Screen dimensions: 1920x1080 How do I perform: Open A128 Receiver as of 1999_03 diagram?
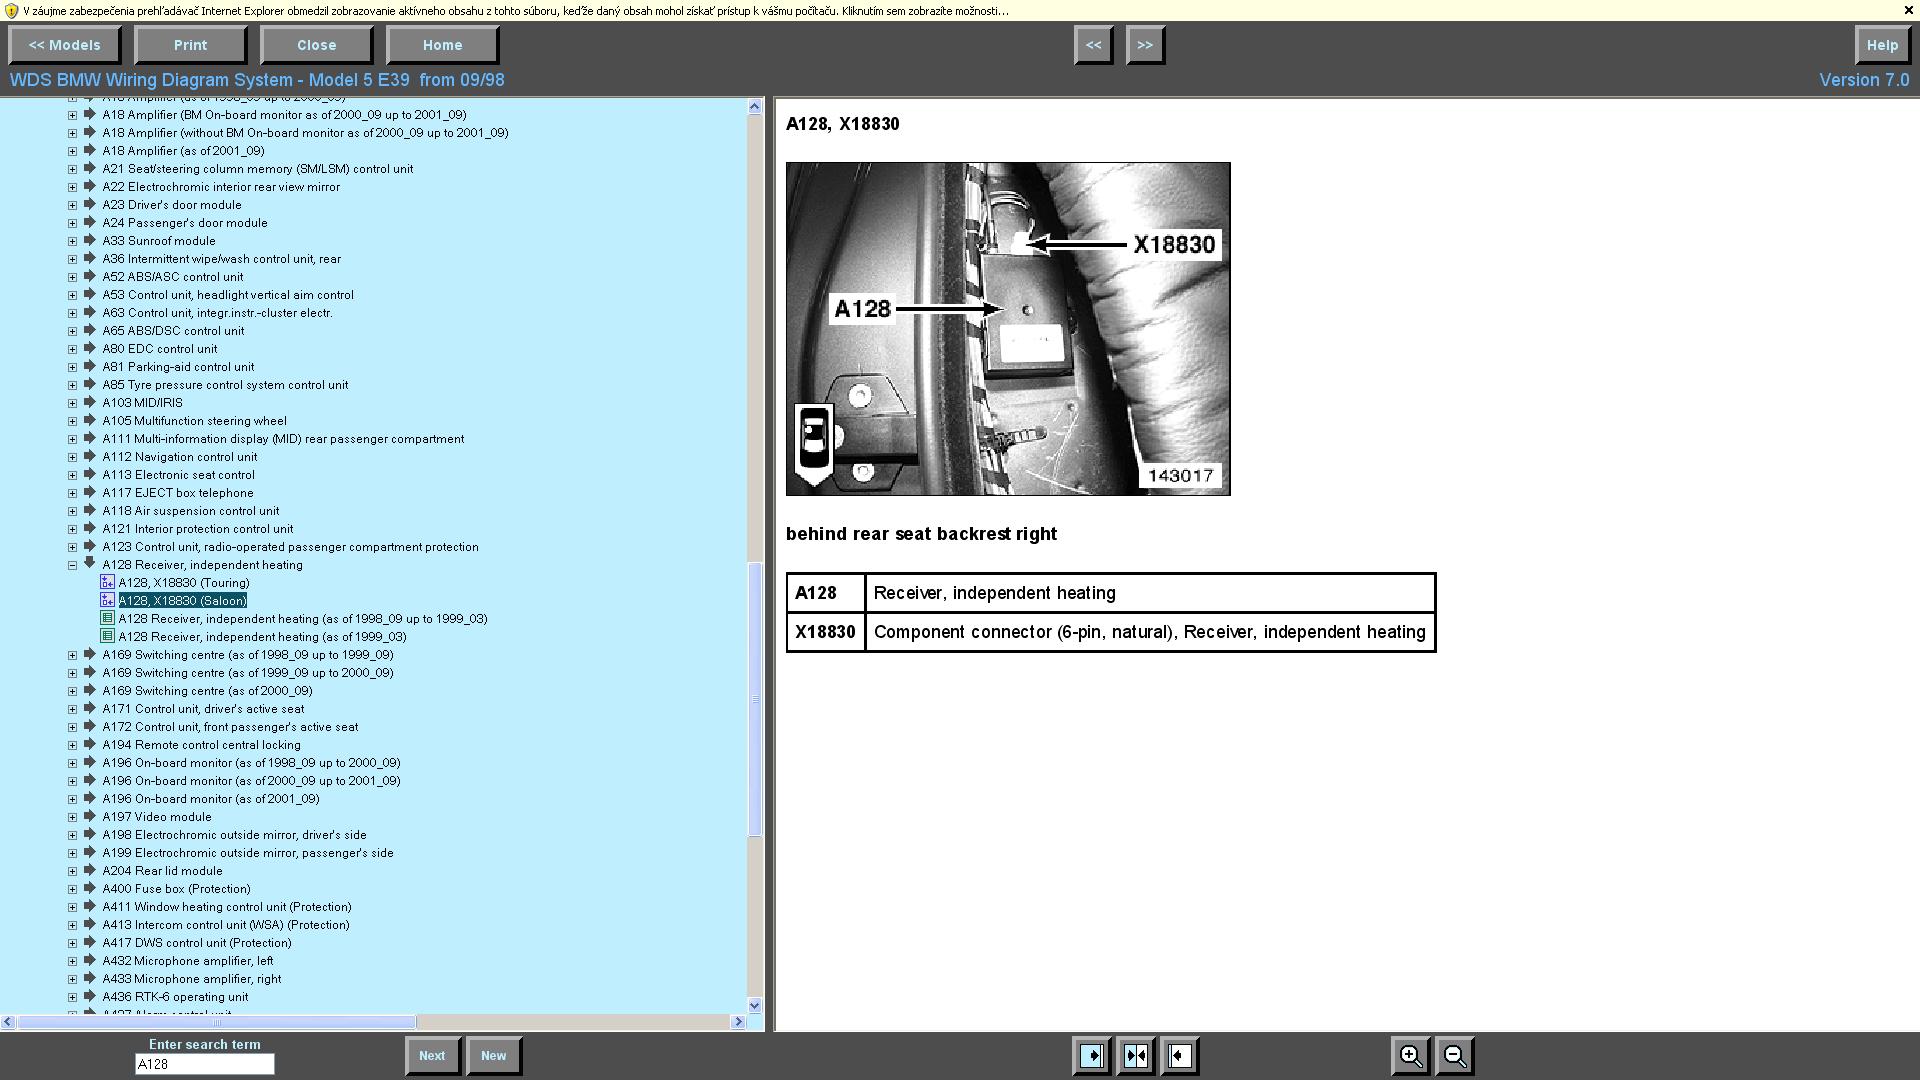coord(262,637)
